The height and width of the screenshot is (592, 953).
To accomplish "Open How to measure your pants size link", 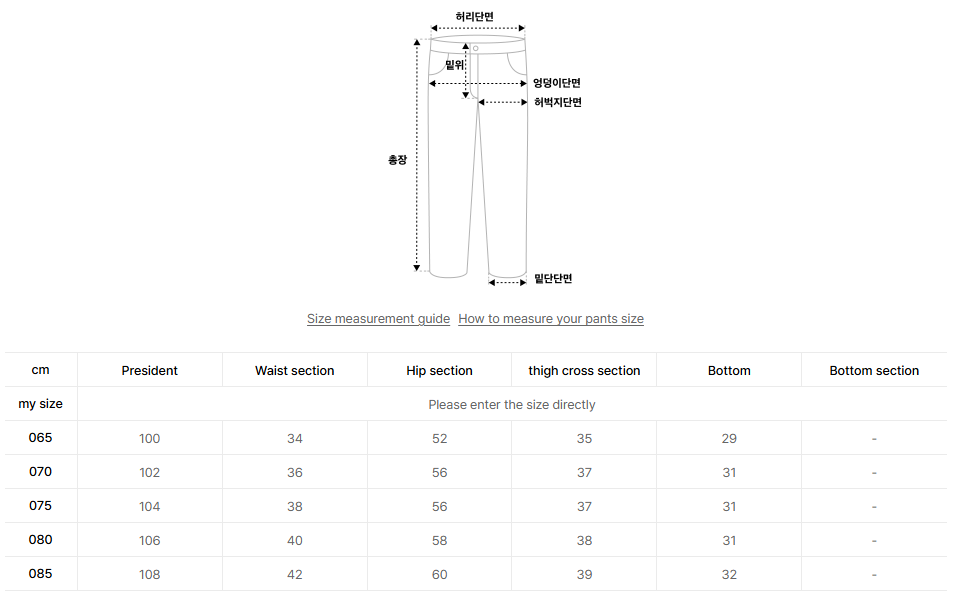I will tap(551, 319).
